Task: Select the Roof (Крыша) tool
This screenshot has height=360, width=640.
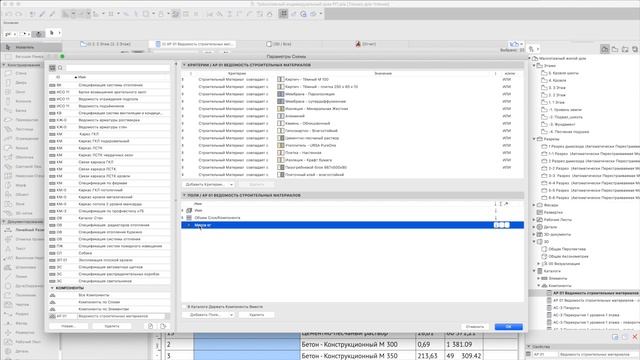Action: 20,148
